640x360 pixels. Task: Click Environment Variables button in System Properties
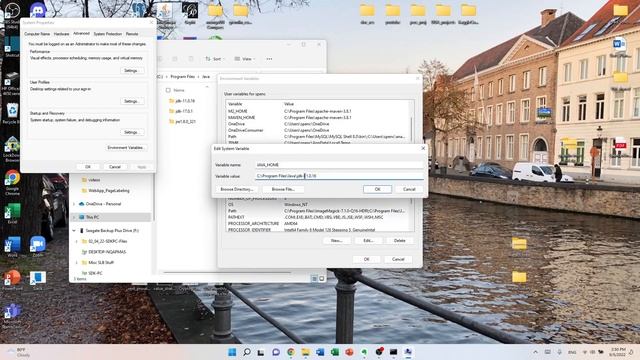tap(126, 148)
